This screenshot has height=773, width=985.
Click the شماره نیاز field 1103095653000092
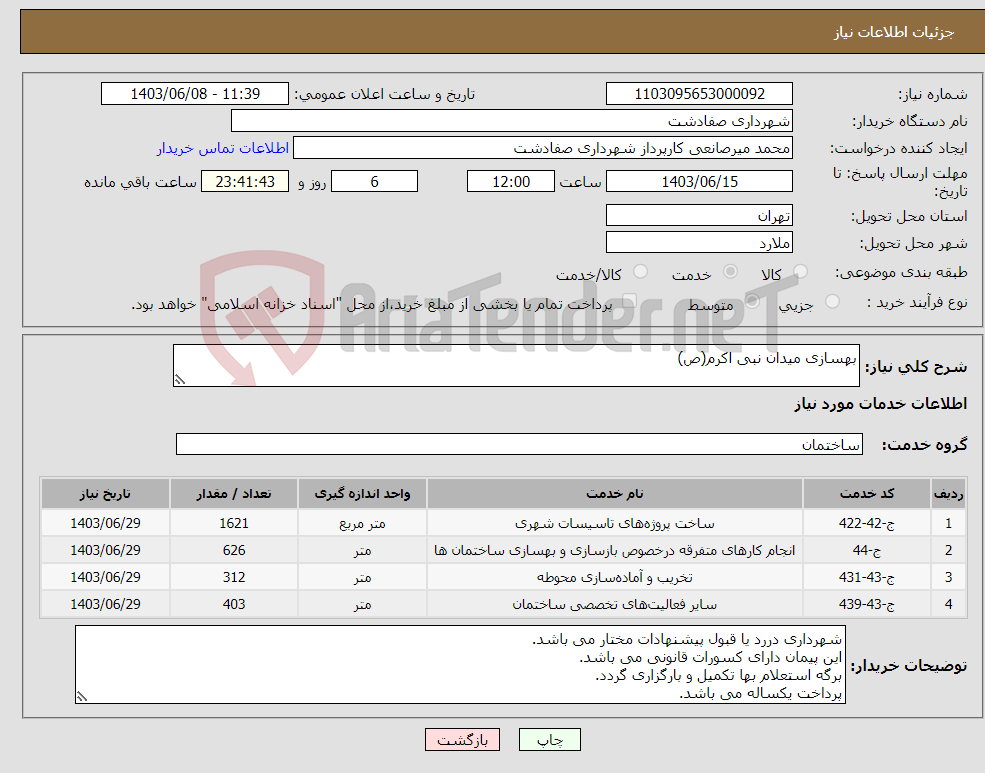(x=699, y=94)
